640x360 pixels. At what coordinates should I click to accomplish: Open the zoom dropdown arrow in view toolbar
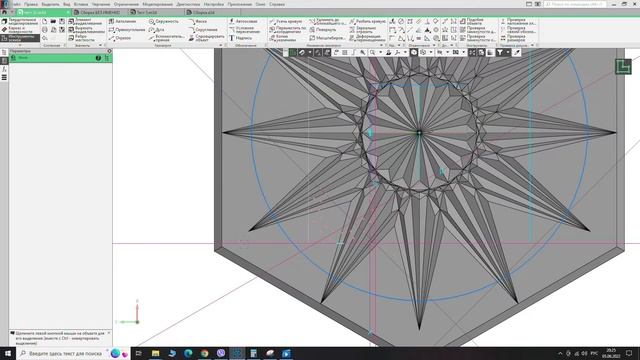[380, 53]
